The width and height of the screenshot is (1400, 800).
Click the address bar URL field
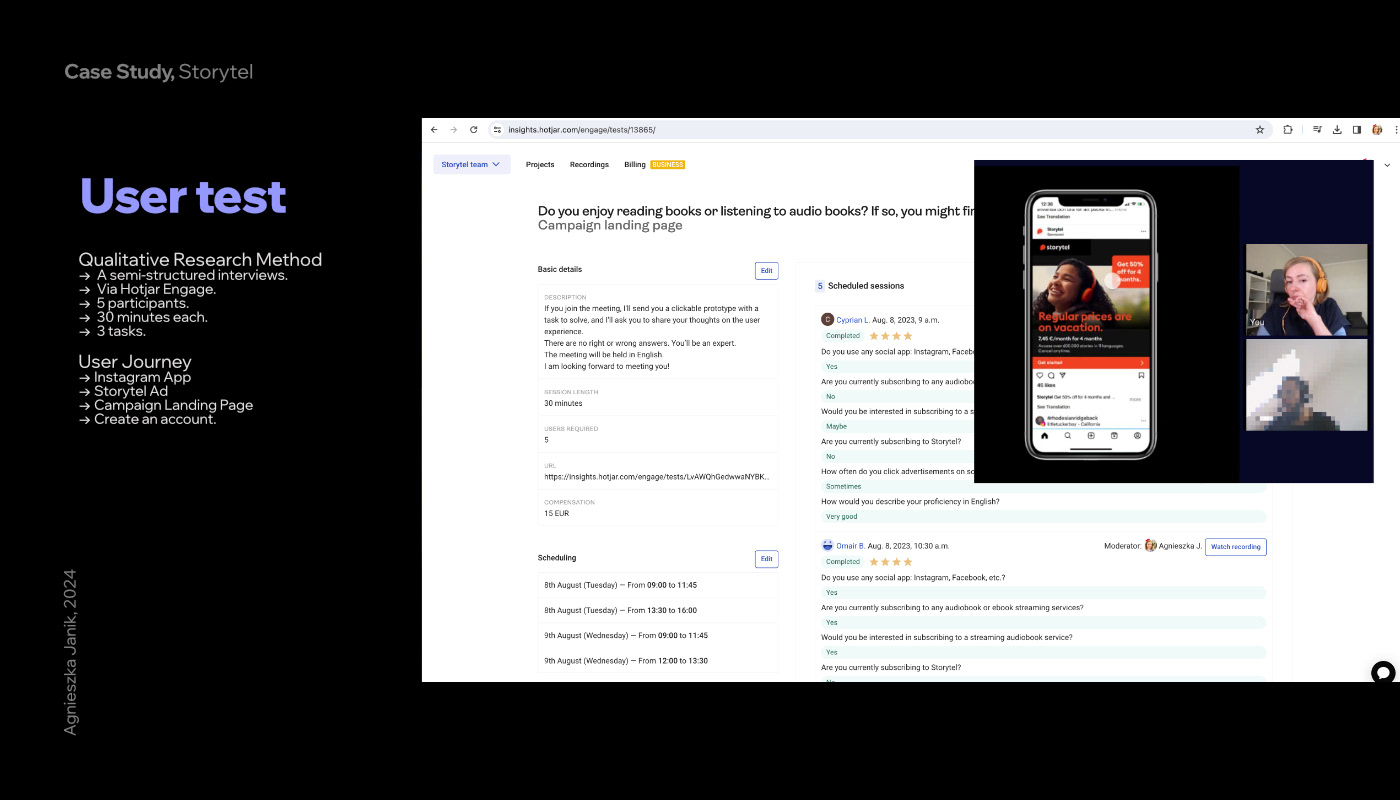coord(880,130)
